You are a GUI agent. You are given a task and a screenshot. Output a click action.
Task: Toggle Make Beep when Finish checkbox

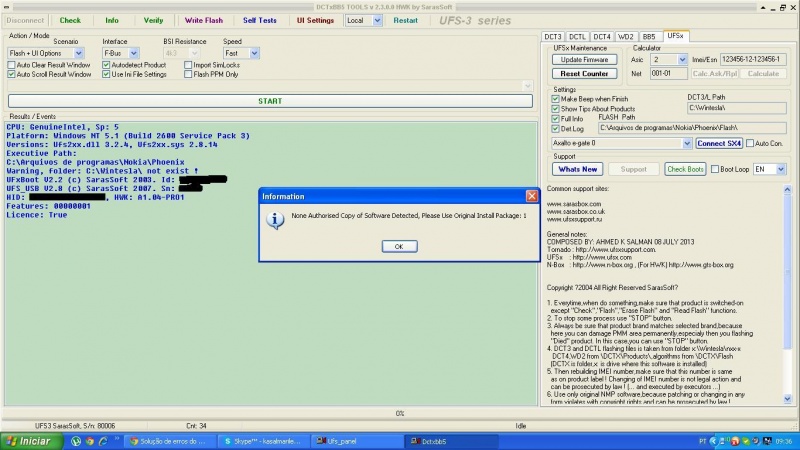coord(555,99)
